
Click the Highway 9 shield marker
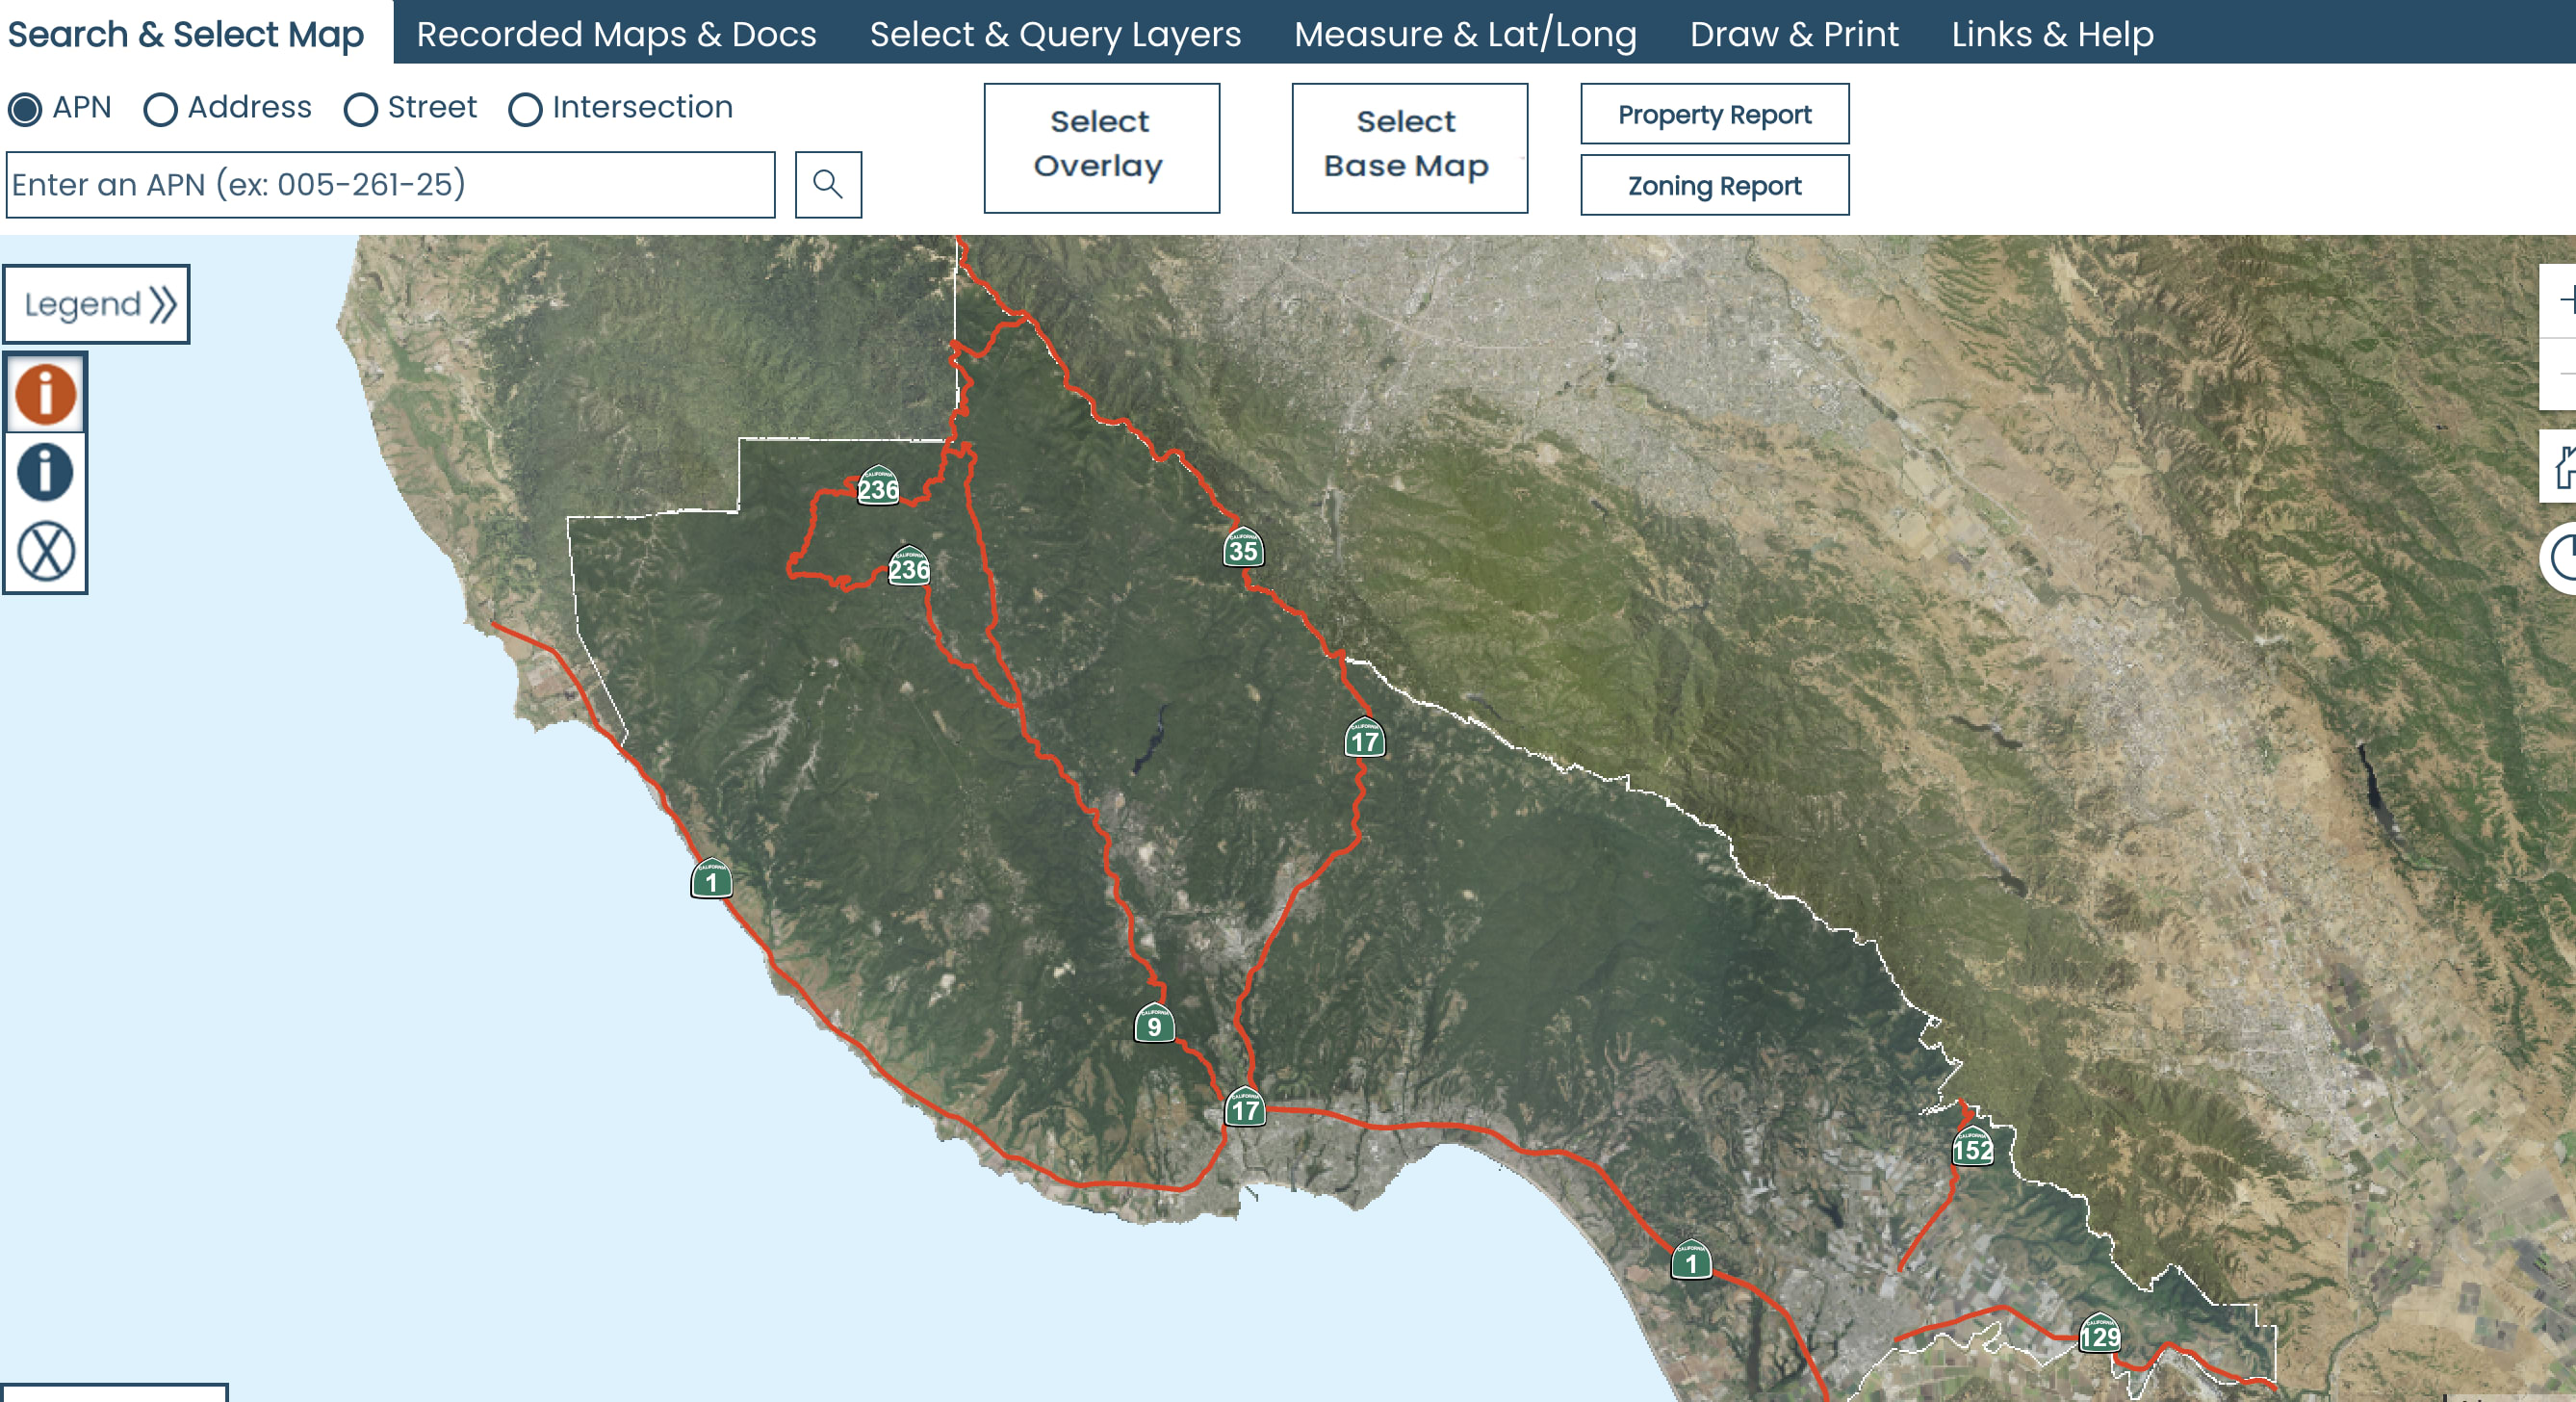tap(1153, 1024)
